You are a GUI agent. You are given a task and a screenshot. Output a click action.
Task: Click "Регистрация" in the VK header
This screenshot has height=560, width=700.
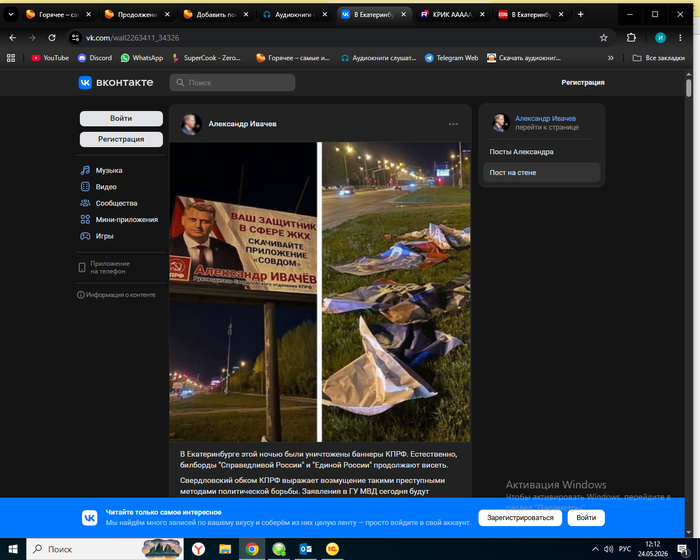click(x=583, y=83)
